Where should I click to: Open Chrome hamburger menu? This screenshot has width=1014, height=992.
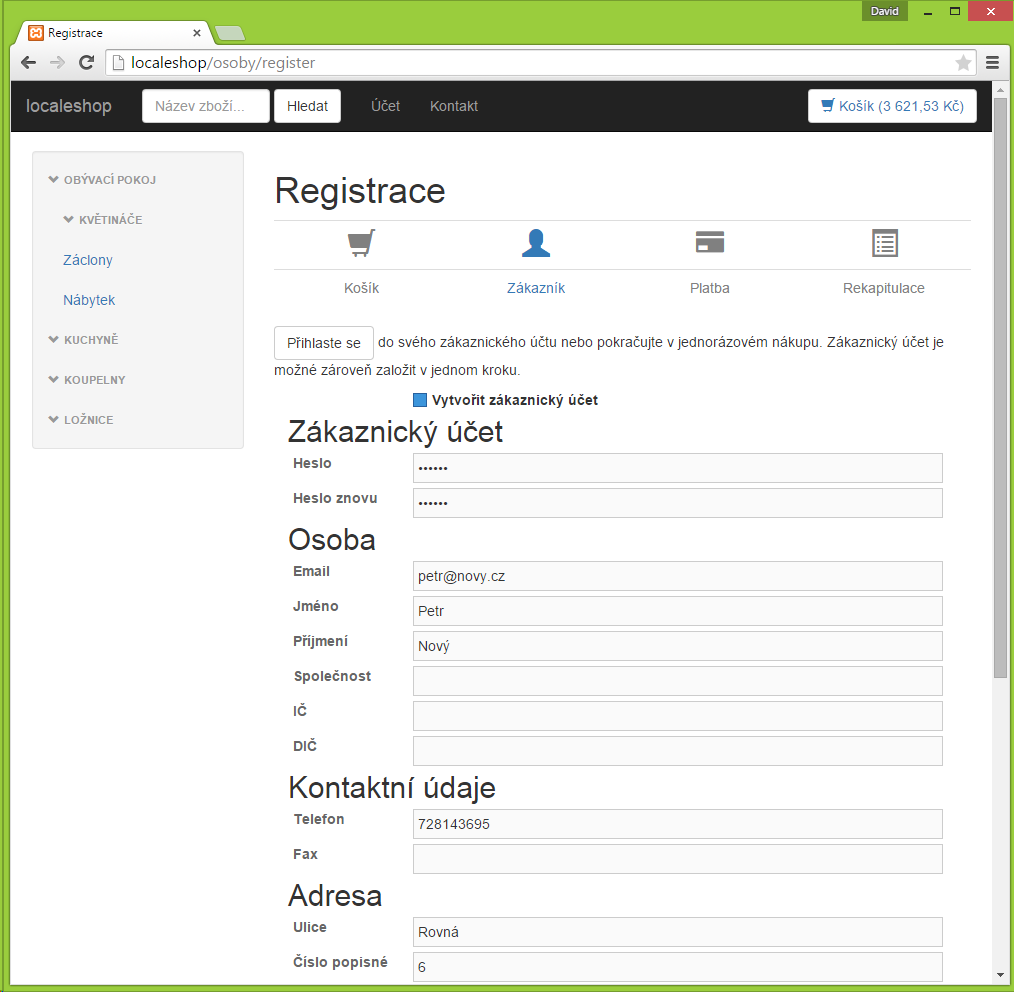[x=993, y=63]
